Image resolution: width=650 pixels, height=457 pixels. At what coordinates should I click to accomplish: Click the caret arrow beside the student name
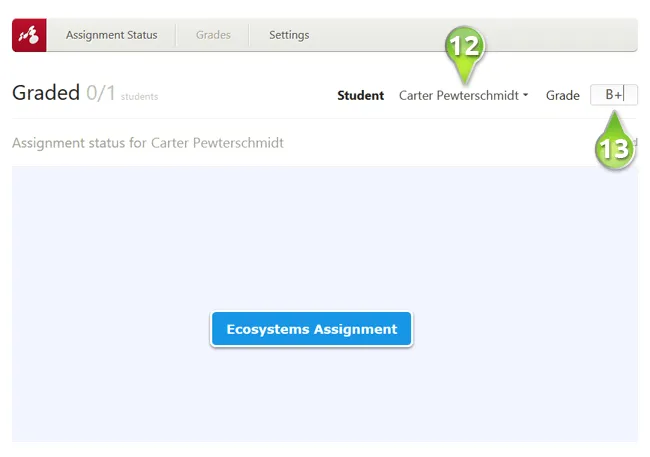526,96
